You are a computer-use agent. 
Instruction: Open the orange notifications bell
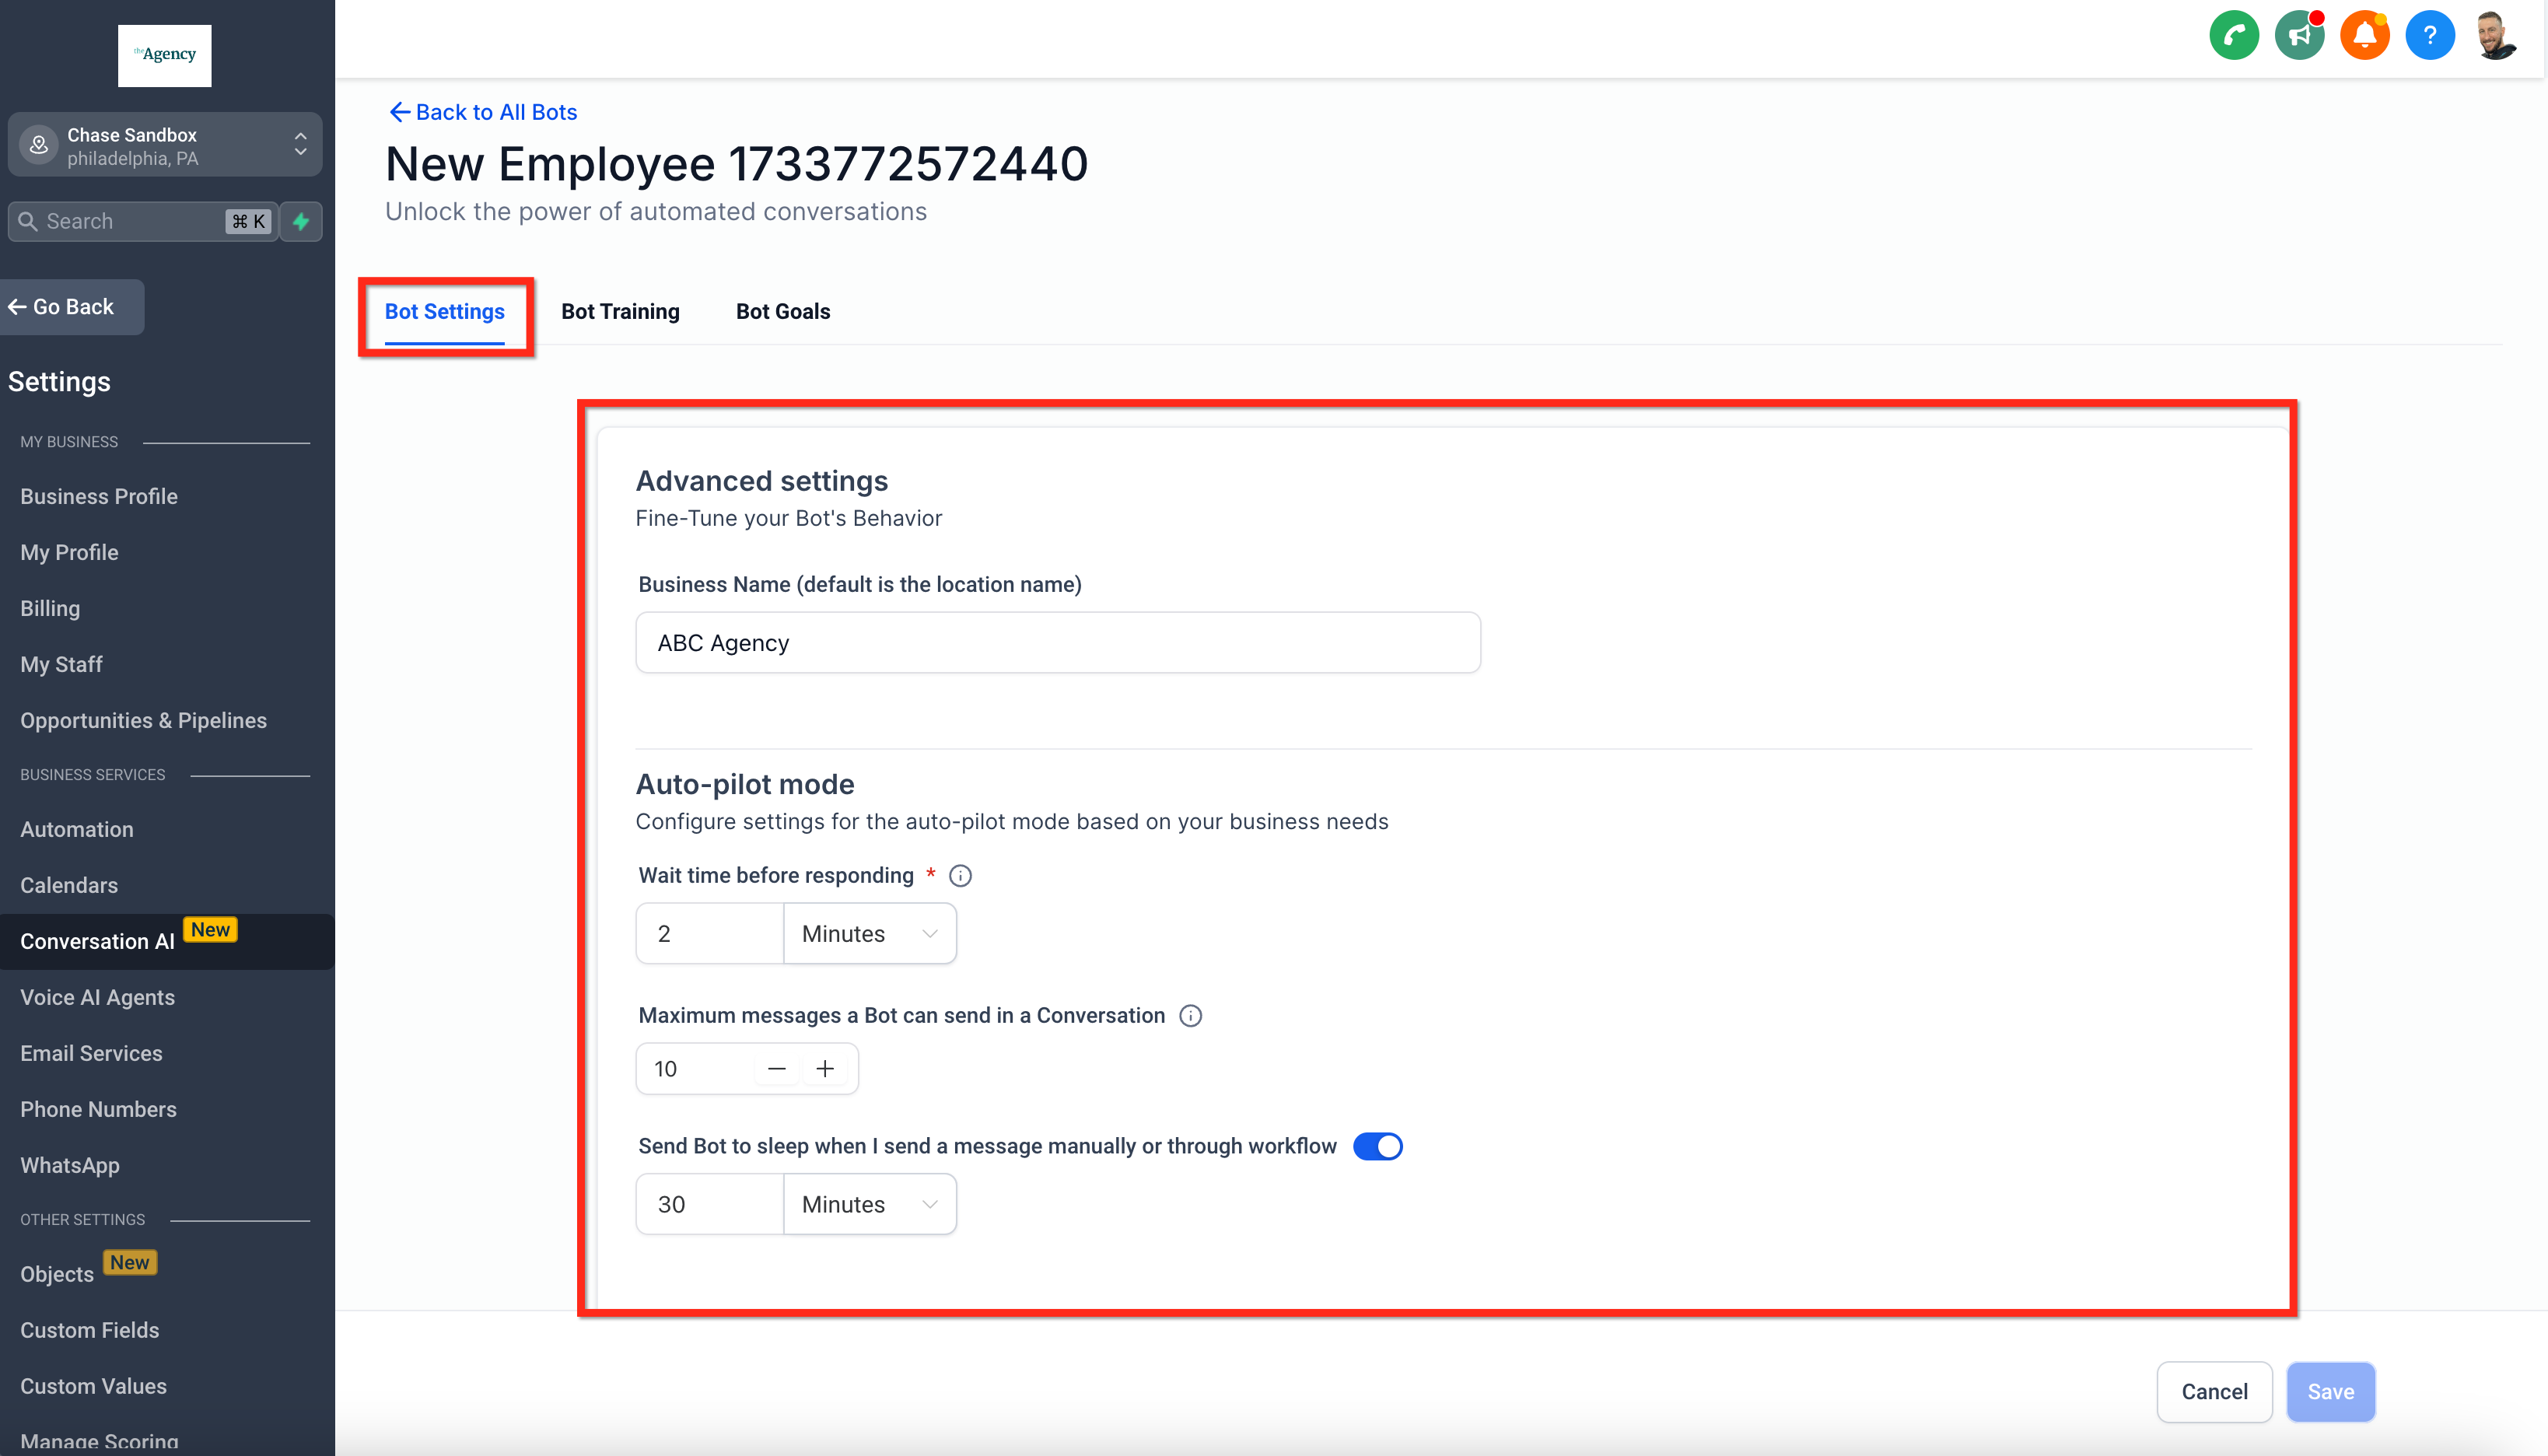click(2364, 36)
